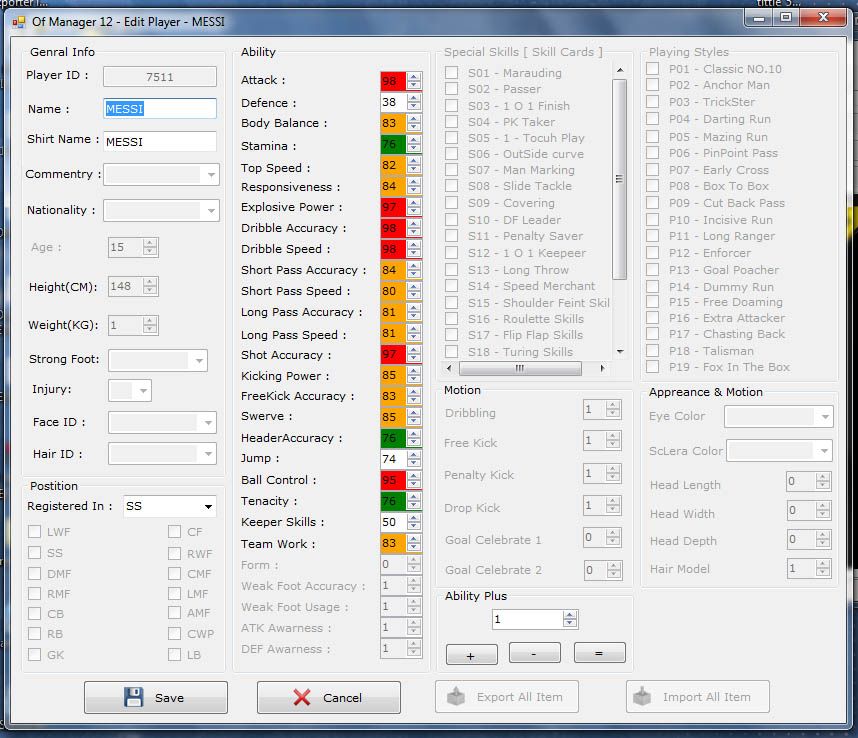Tick the CF position checkbox
The width and height of the screenshot is (858, 738).
coord(175,532)
